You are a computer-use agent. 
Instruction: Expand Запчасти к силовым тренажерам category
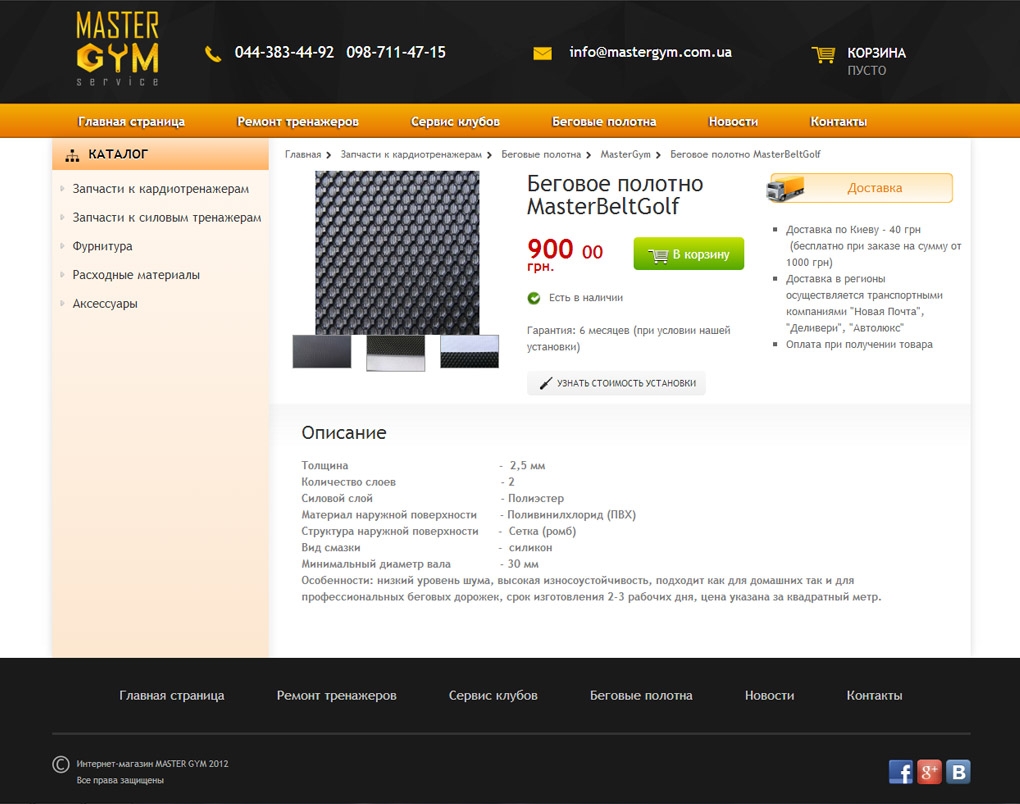(x=166, y=217)
